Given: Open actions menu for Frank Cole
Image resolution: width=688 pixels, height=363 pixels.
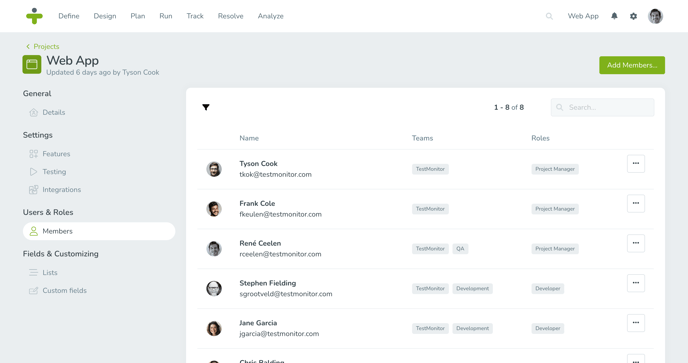Looking at the screenshot, I should [x=636, y=204].
